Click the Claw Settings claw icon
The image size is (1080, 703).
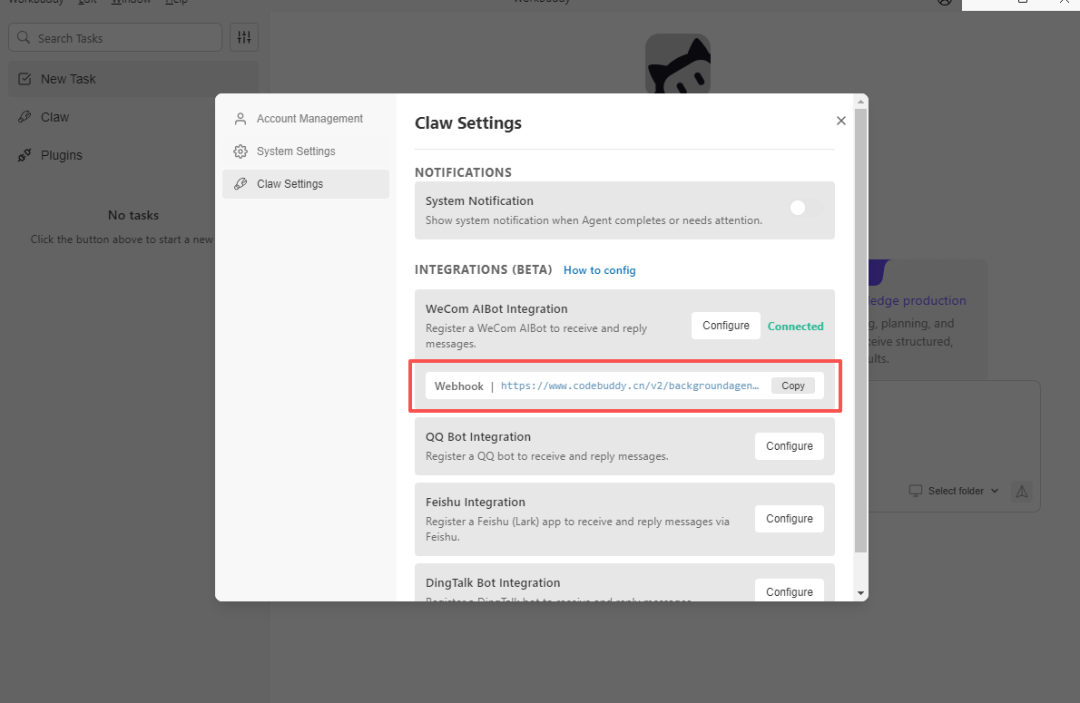point(240,184)
